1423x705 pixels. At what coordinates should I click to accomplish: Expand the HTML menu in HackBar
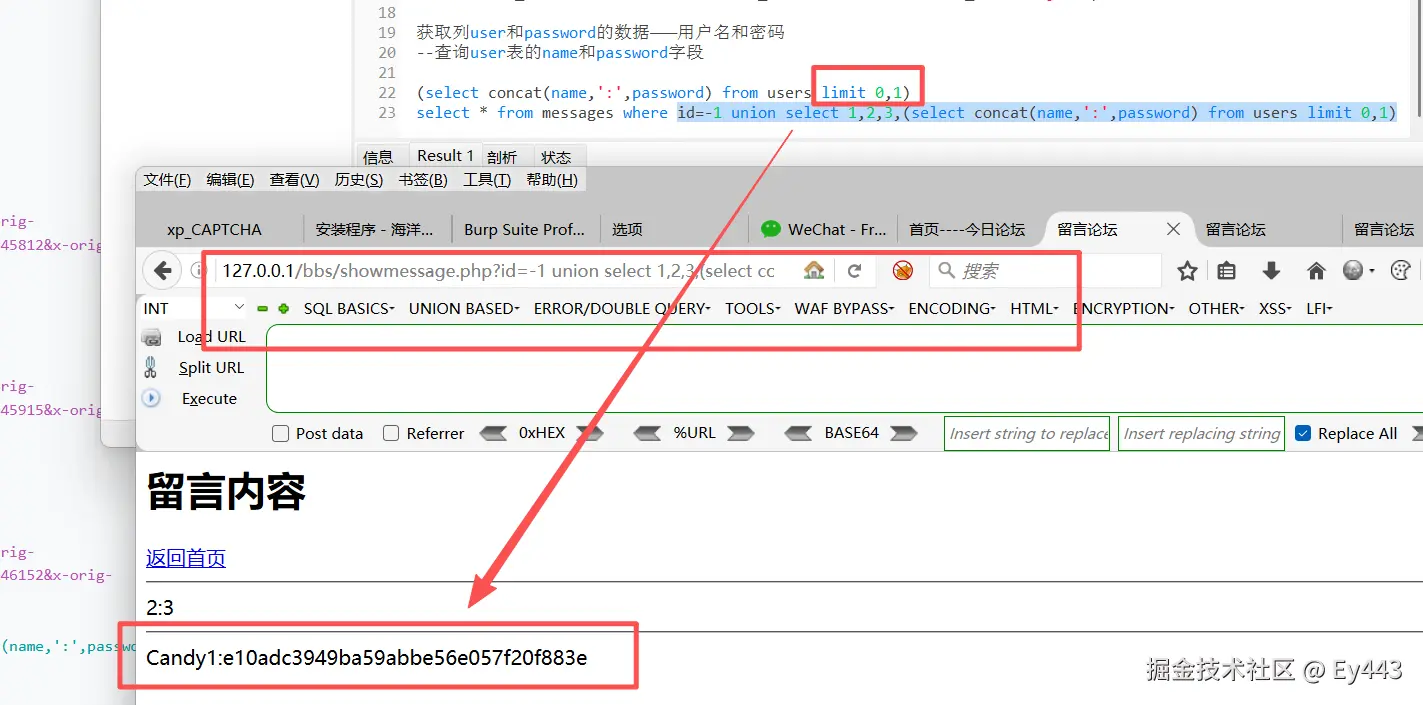1034,308
